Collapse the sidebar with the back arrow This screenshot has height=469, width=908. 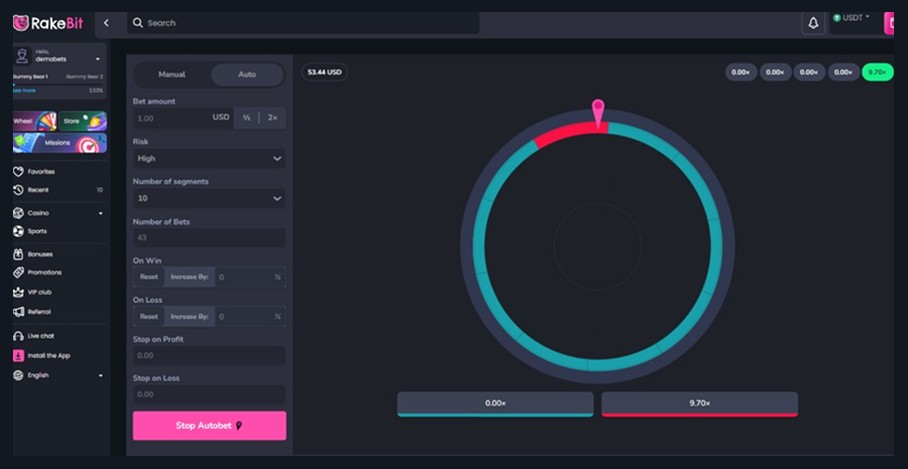click(x=106, y=23)
